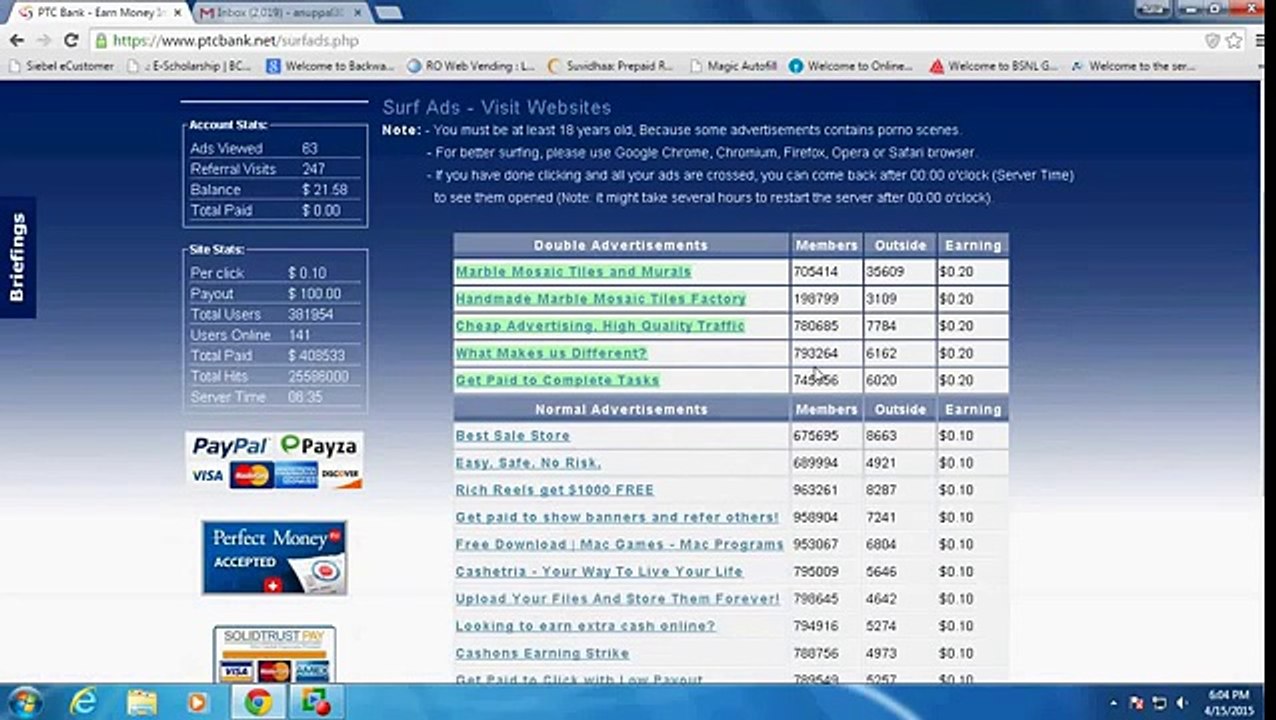The image size is (1276, 720).
Task: Open the Welcome to Backwa... bookmark
Action: coord(330,66)
